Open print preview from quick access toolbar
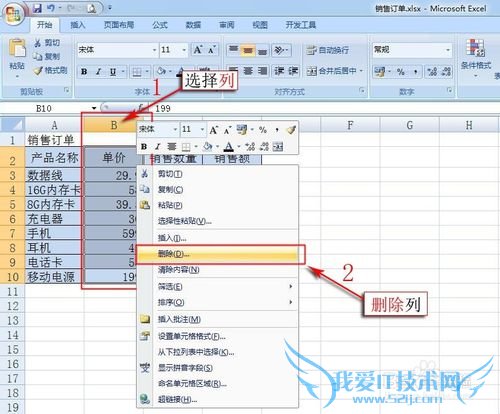This screenshot has height=414, width=500. (91, 9)
